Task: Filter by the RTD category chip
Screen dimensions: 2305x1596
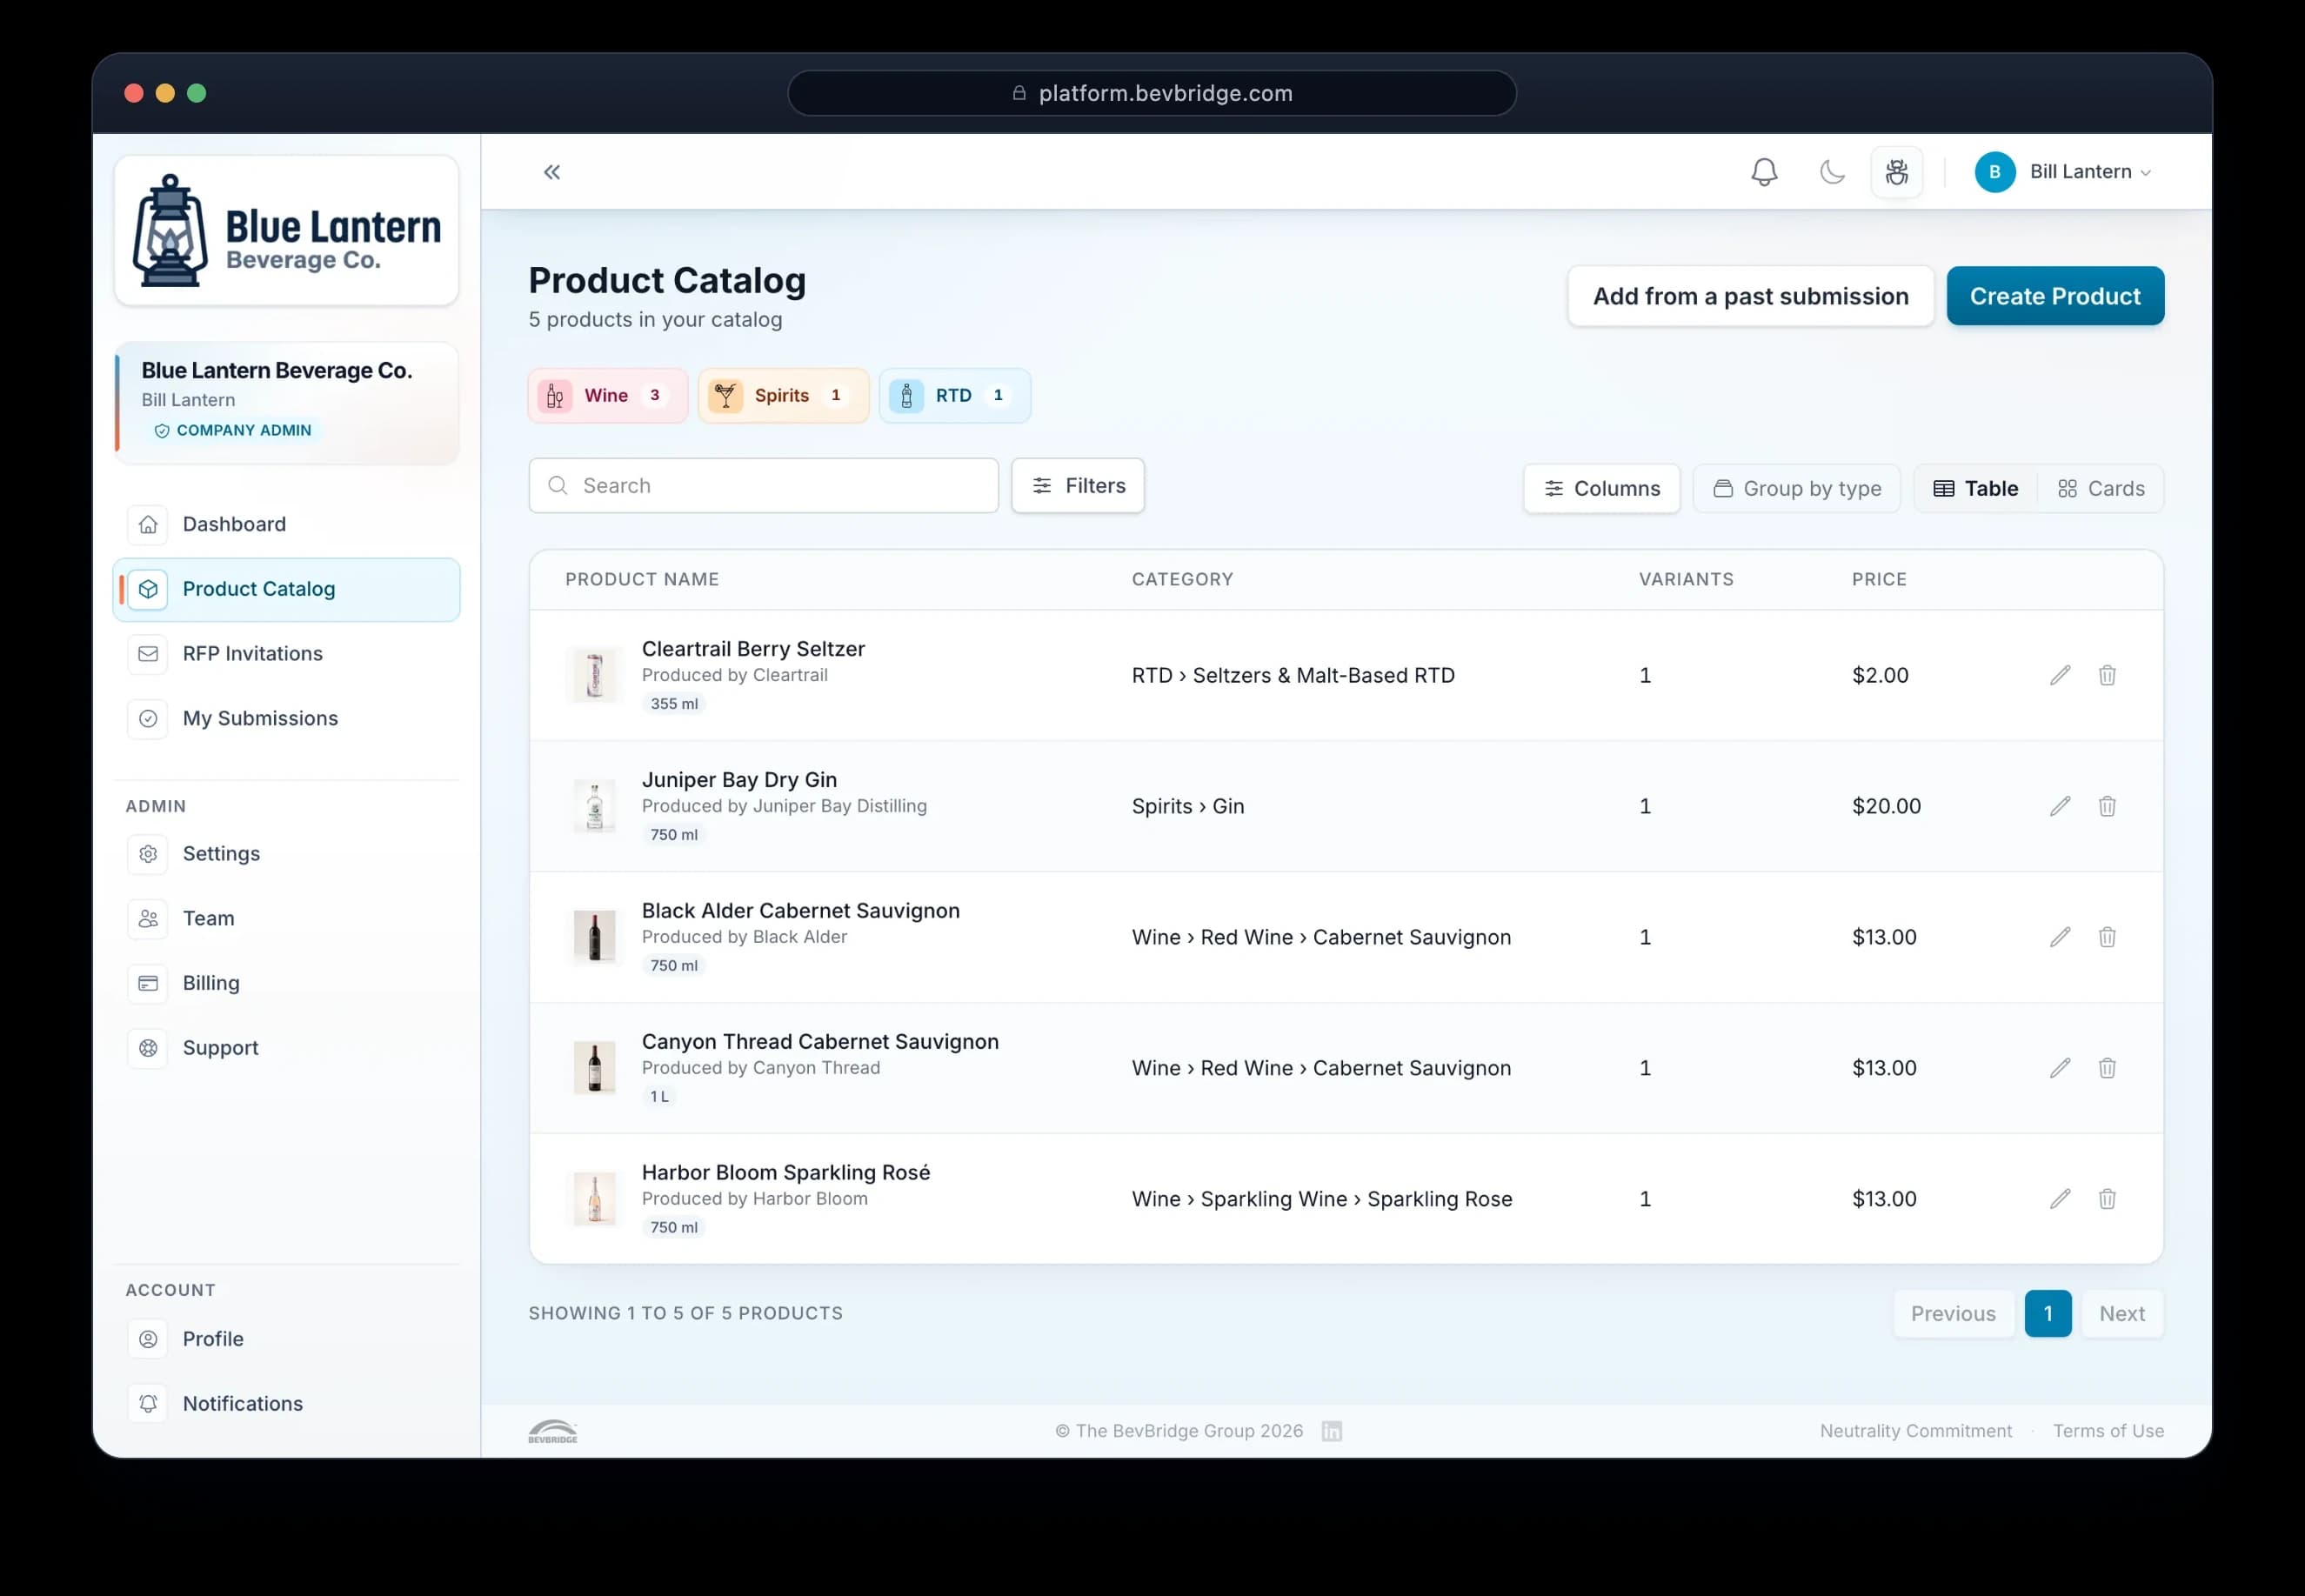Action: 954,395
